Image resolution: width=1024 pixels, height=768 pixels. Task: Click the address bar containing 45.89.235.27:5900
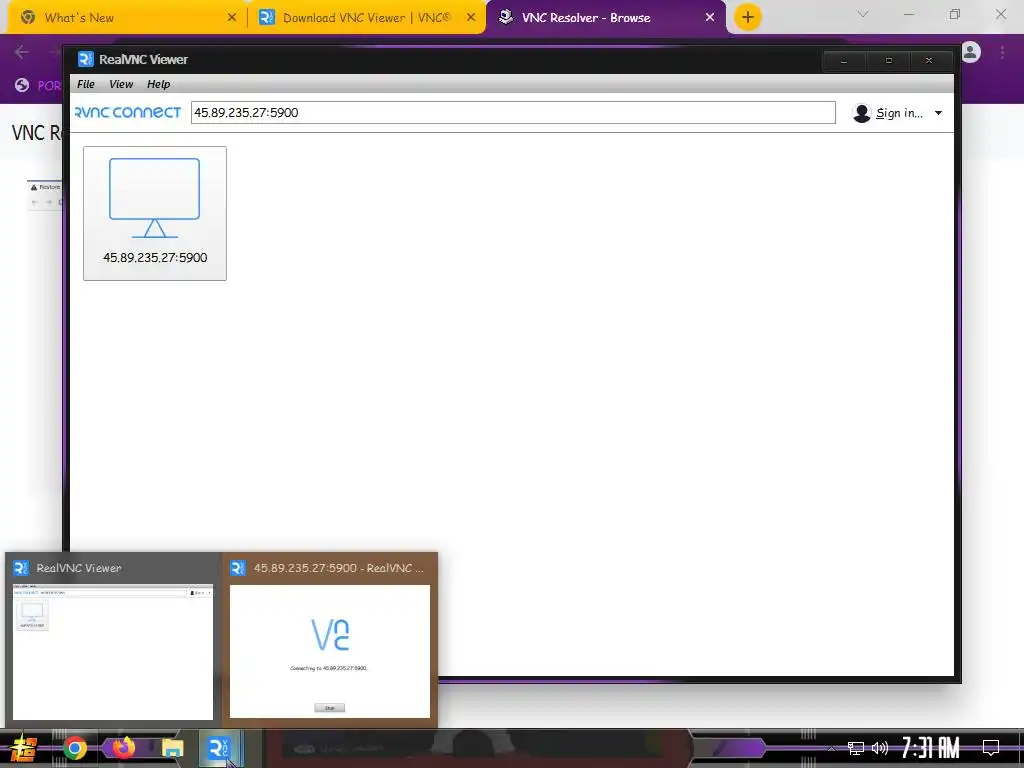coord(513,112)
